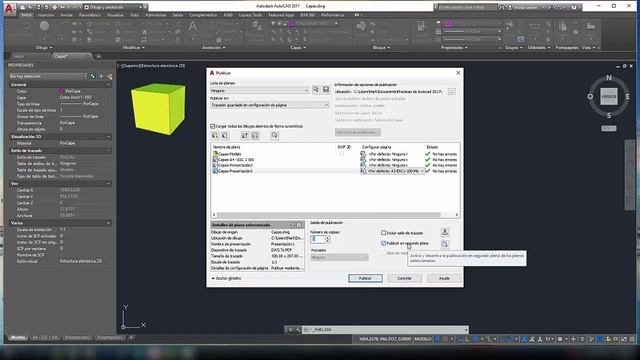Click the Nombre de plano column header
Viewport: 640px width, 360px height.
(x=227, y=147)
